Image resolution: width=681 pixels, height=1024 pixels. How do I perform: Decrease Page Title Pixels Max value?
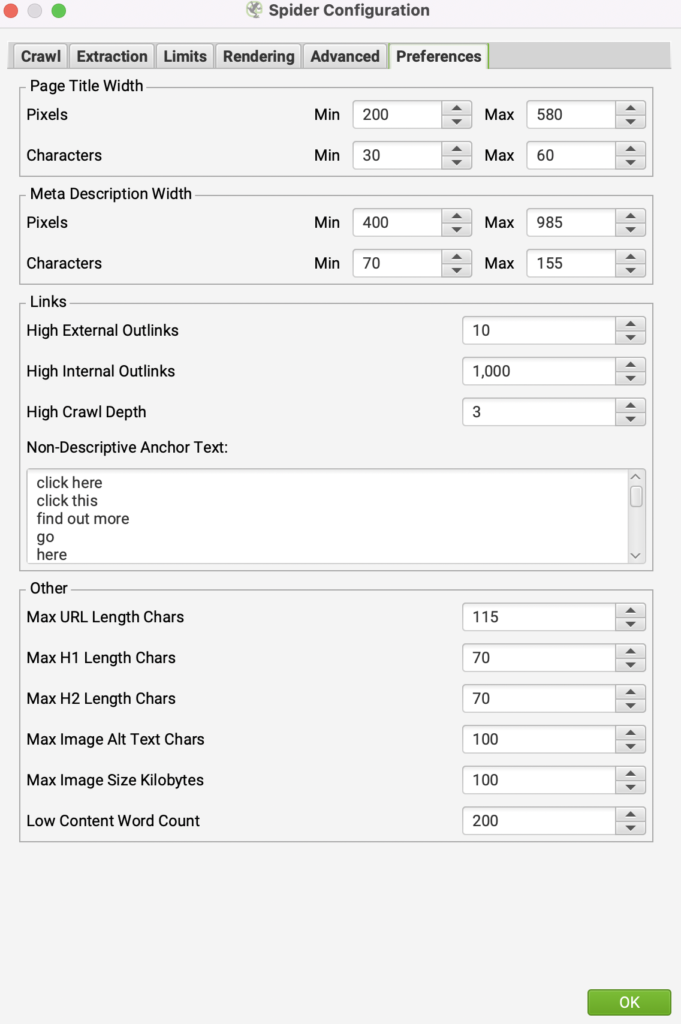[630, 122]
